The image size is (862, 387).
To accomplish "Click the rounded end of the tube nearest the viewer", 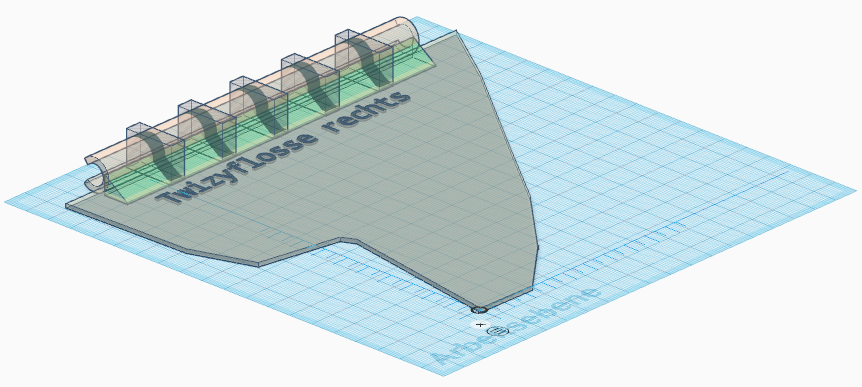I will coord(95,173).
